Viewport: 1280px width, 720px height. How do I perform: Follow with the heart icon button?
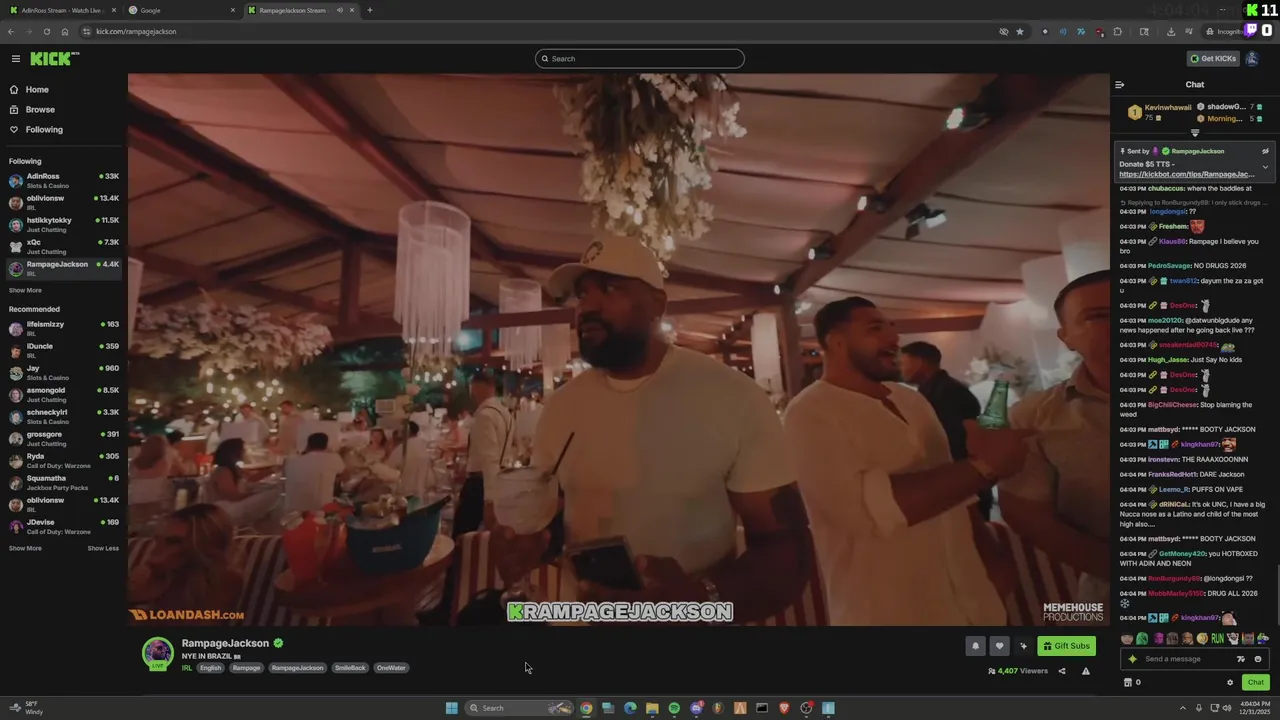click(x=998, y=646)
